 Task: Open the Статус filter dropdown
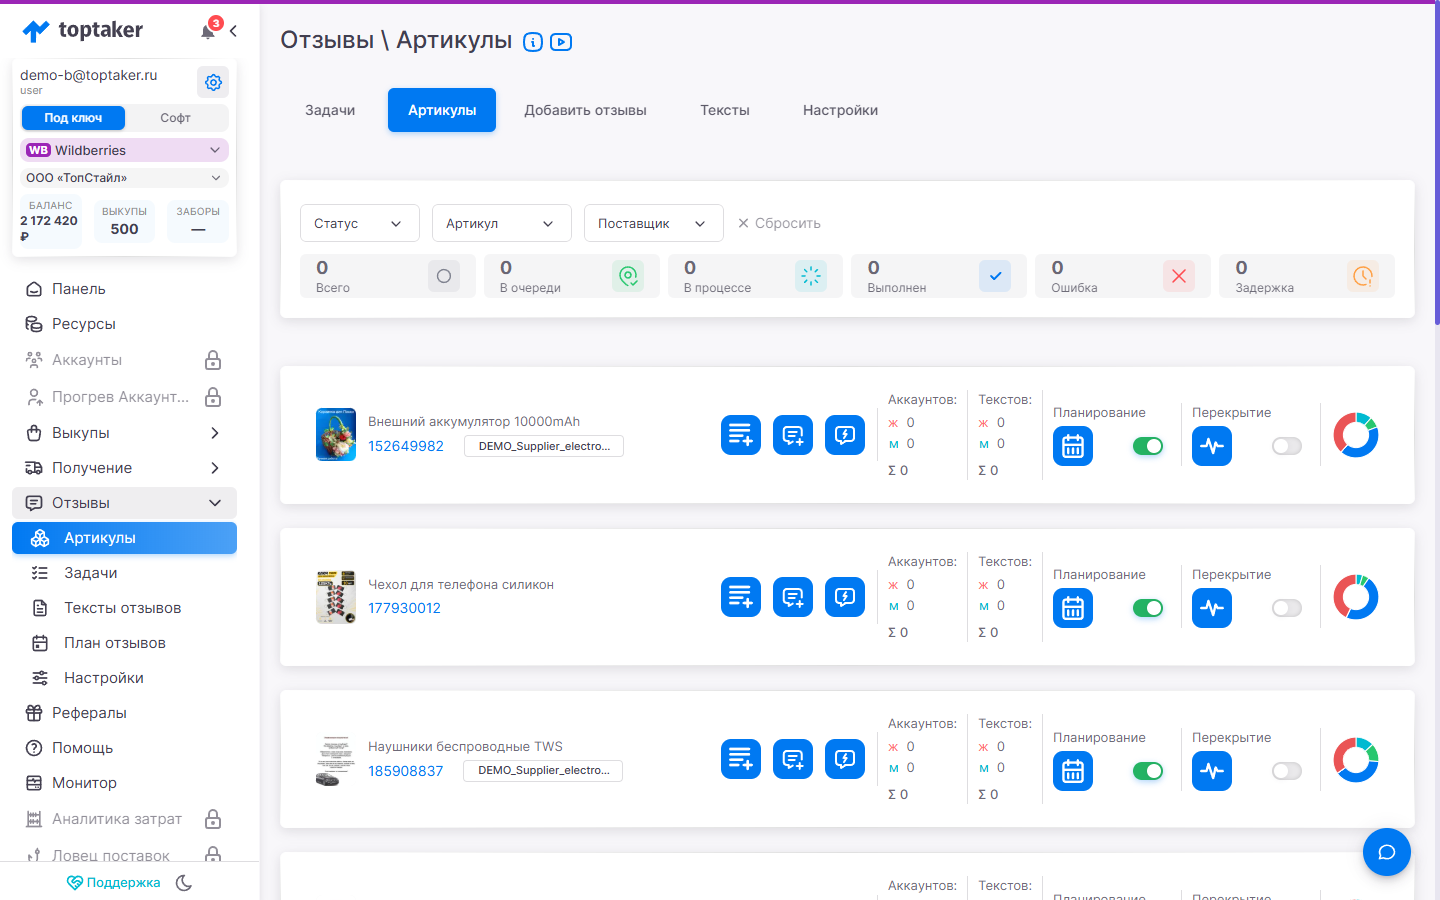360,223
